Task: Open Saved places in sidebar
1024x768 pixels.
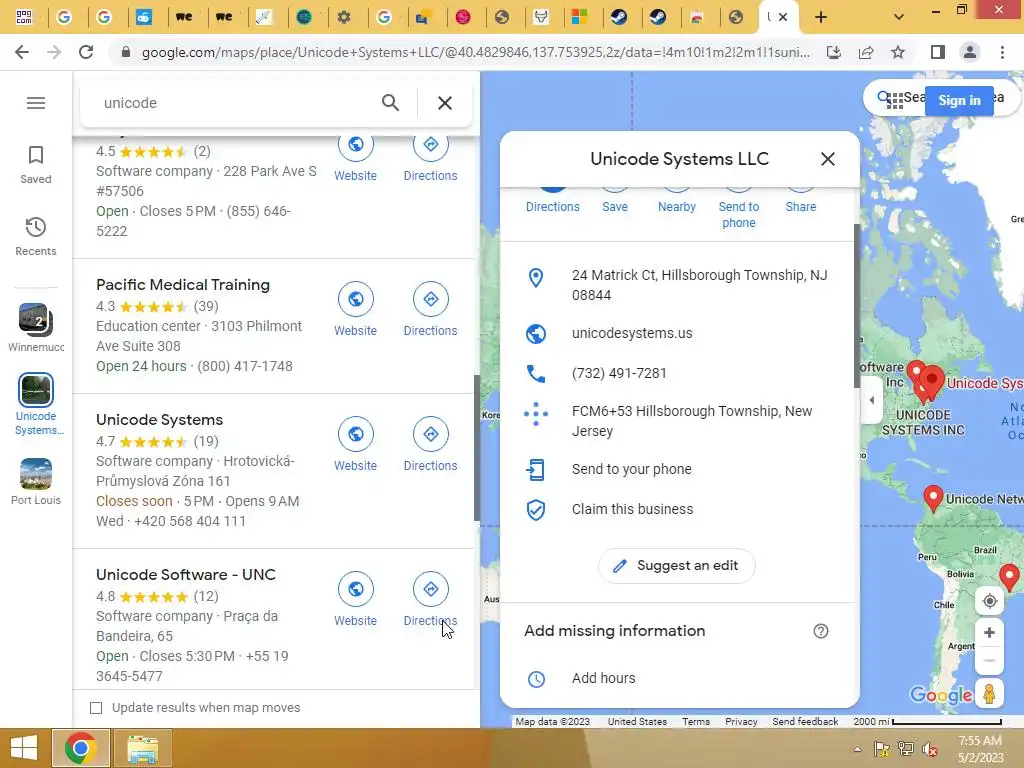Action: (36, 165)
